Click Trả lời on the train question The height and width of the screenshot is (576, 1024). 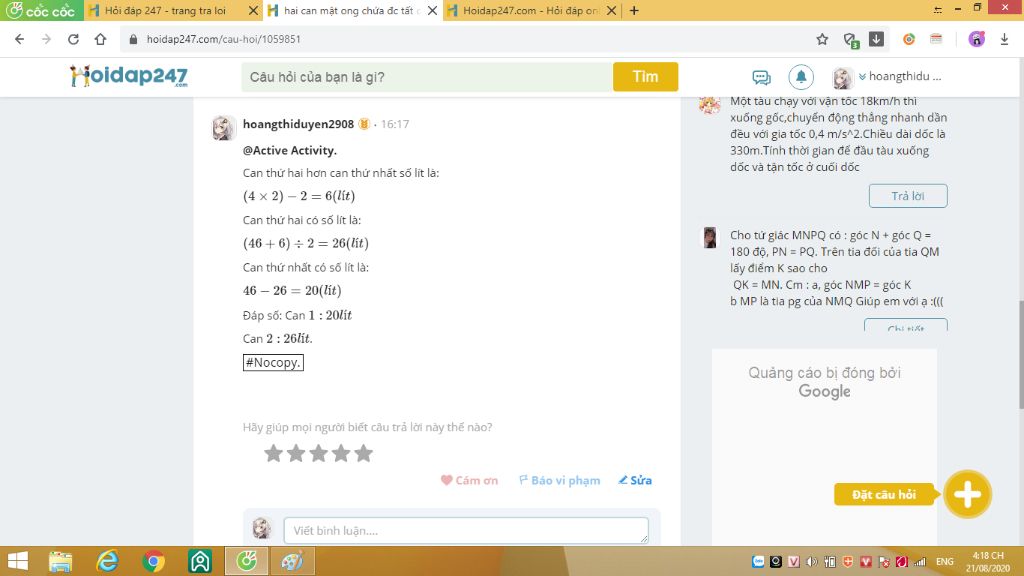pos(908,196)
